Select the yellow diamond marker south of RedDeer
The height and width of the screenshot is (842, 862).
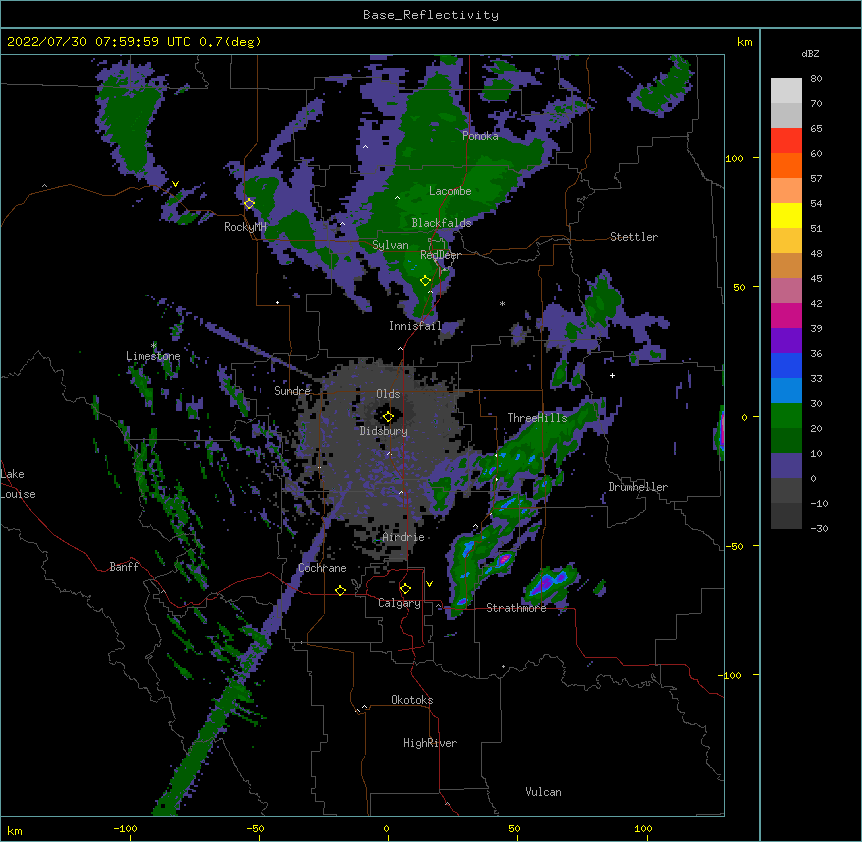pyautogui.click(x=425, y=281)
